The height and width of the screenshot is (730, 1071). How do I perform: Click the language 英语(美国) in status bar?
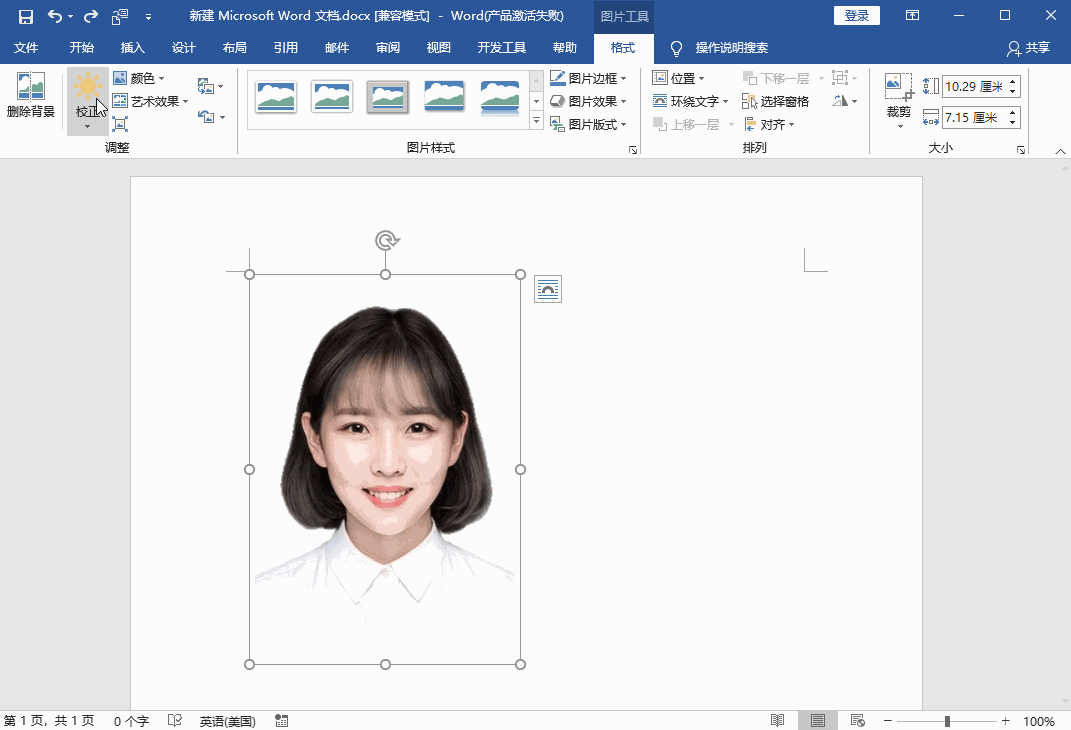[227, 721]
